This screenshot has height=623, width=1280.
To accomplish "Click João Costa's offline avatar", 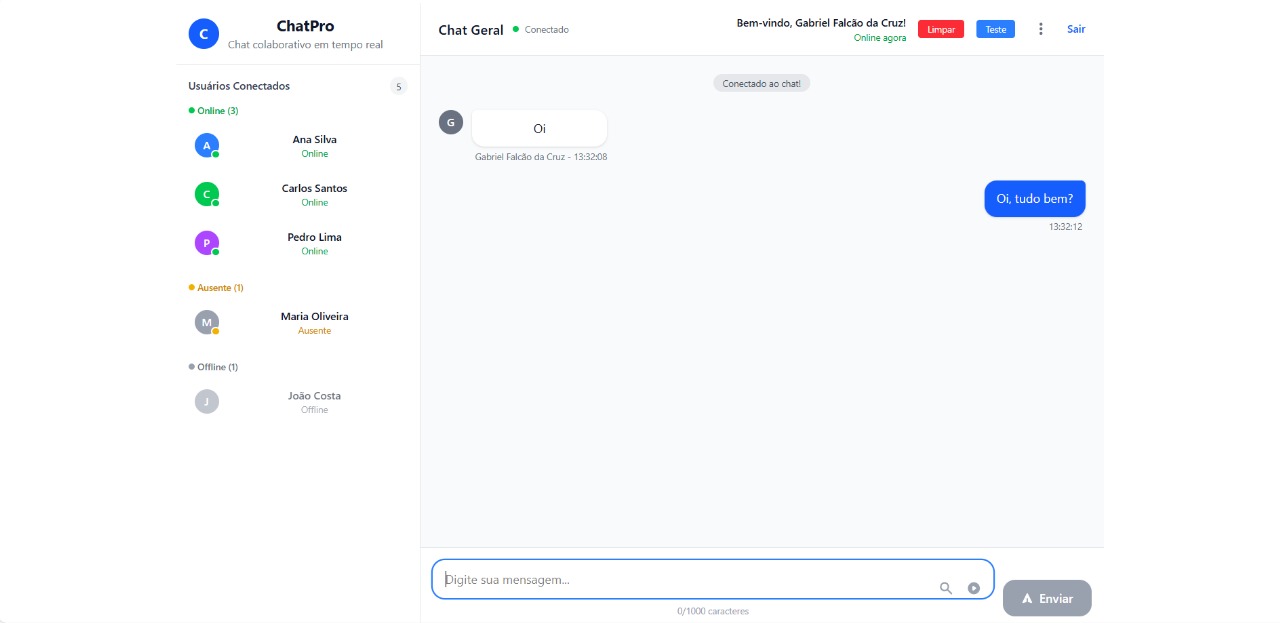I will (x=207, y=402).
